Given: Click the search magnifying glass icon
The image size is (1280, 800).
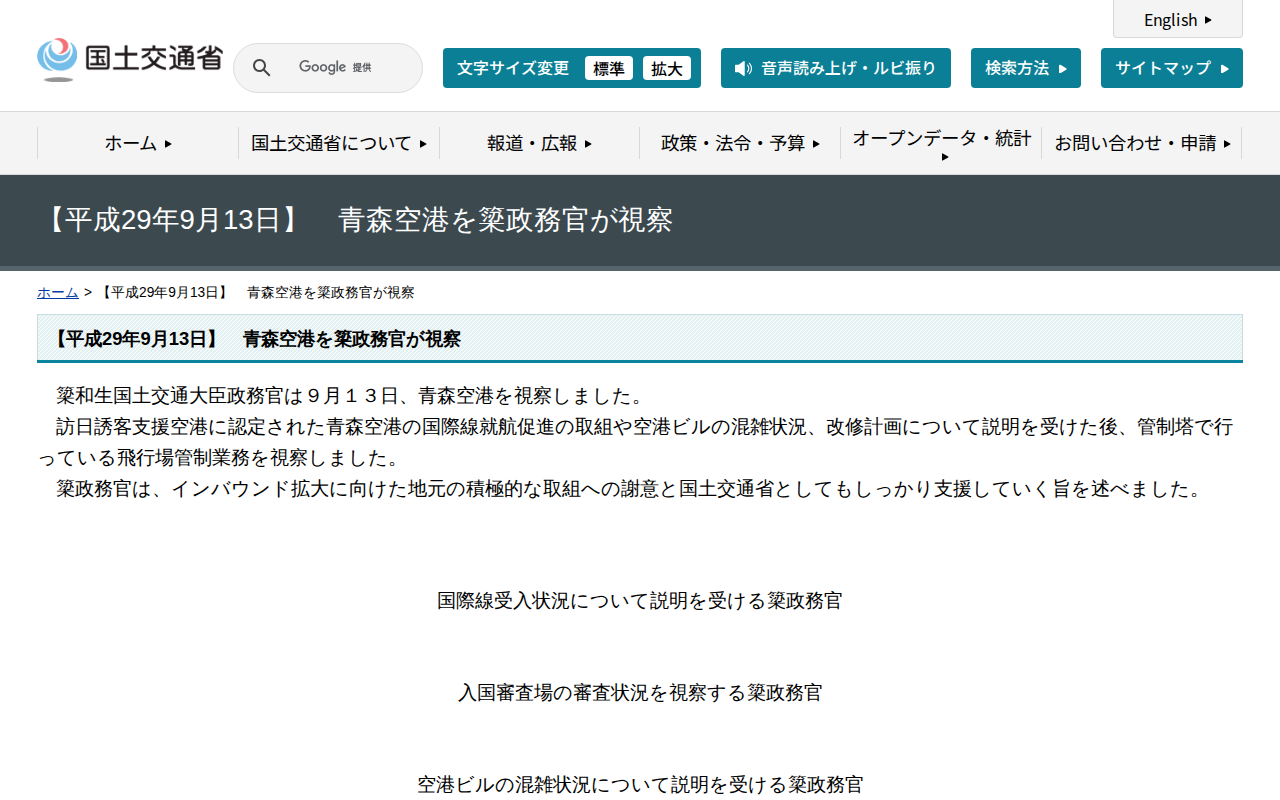Looking at the screenshot, I should [261, 67].
